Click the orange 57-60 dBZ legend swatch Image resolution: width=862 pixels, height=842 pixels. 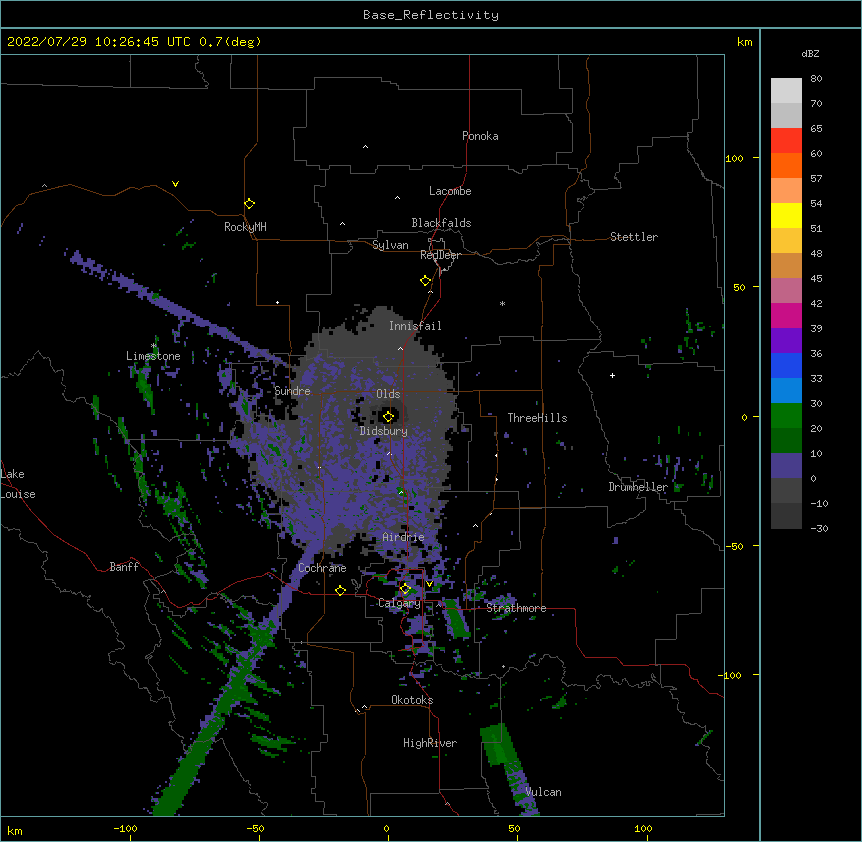786,165
